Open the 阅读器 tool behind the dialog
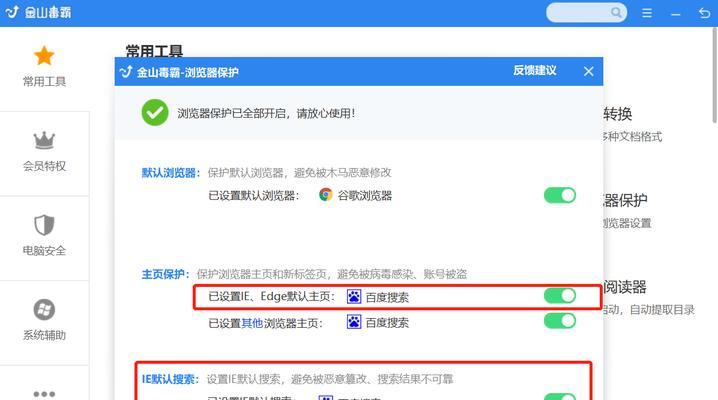 point(625,287)
